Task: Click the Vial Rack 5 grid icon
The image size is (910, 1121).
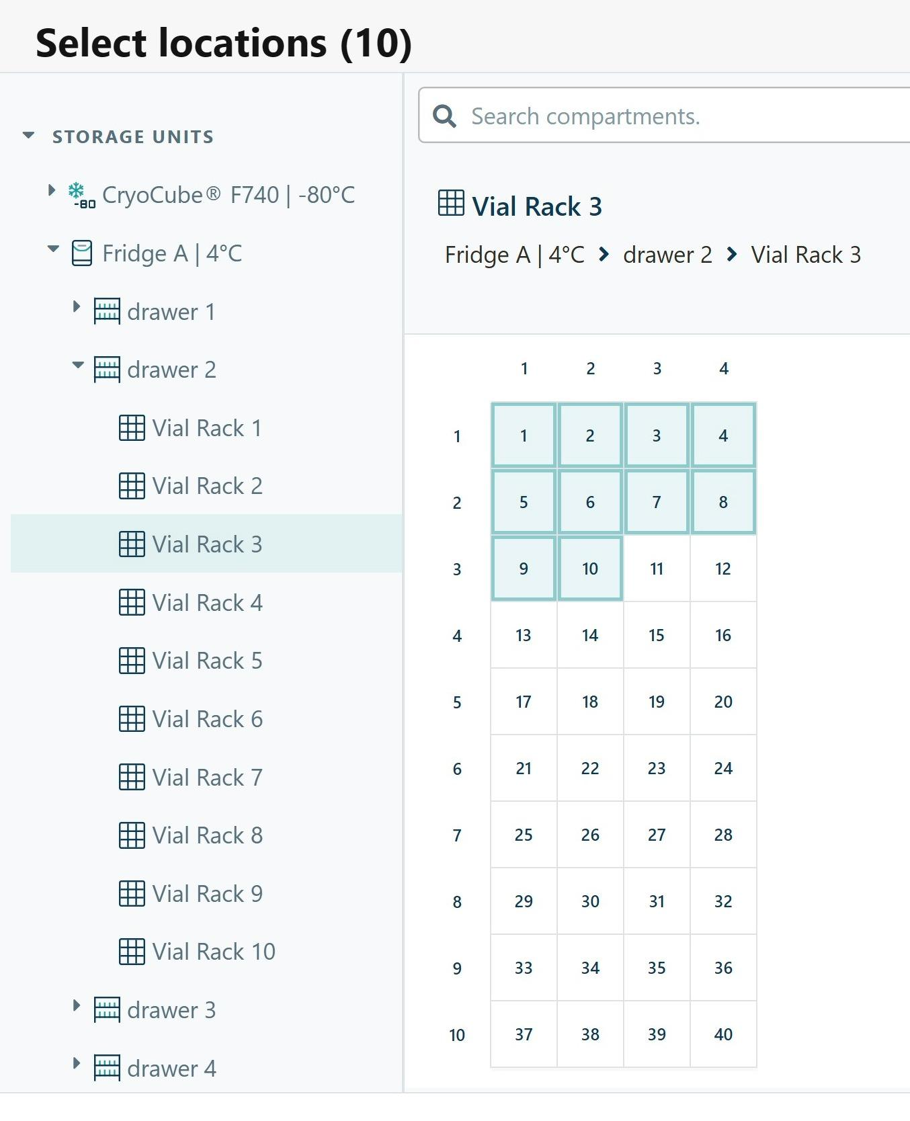Action: tap(132, 661)
